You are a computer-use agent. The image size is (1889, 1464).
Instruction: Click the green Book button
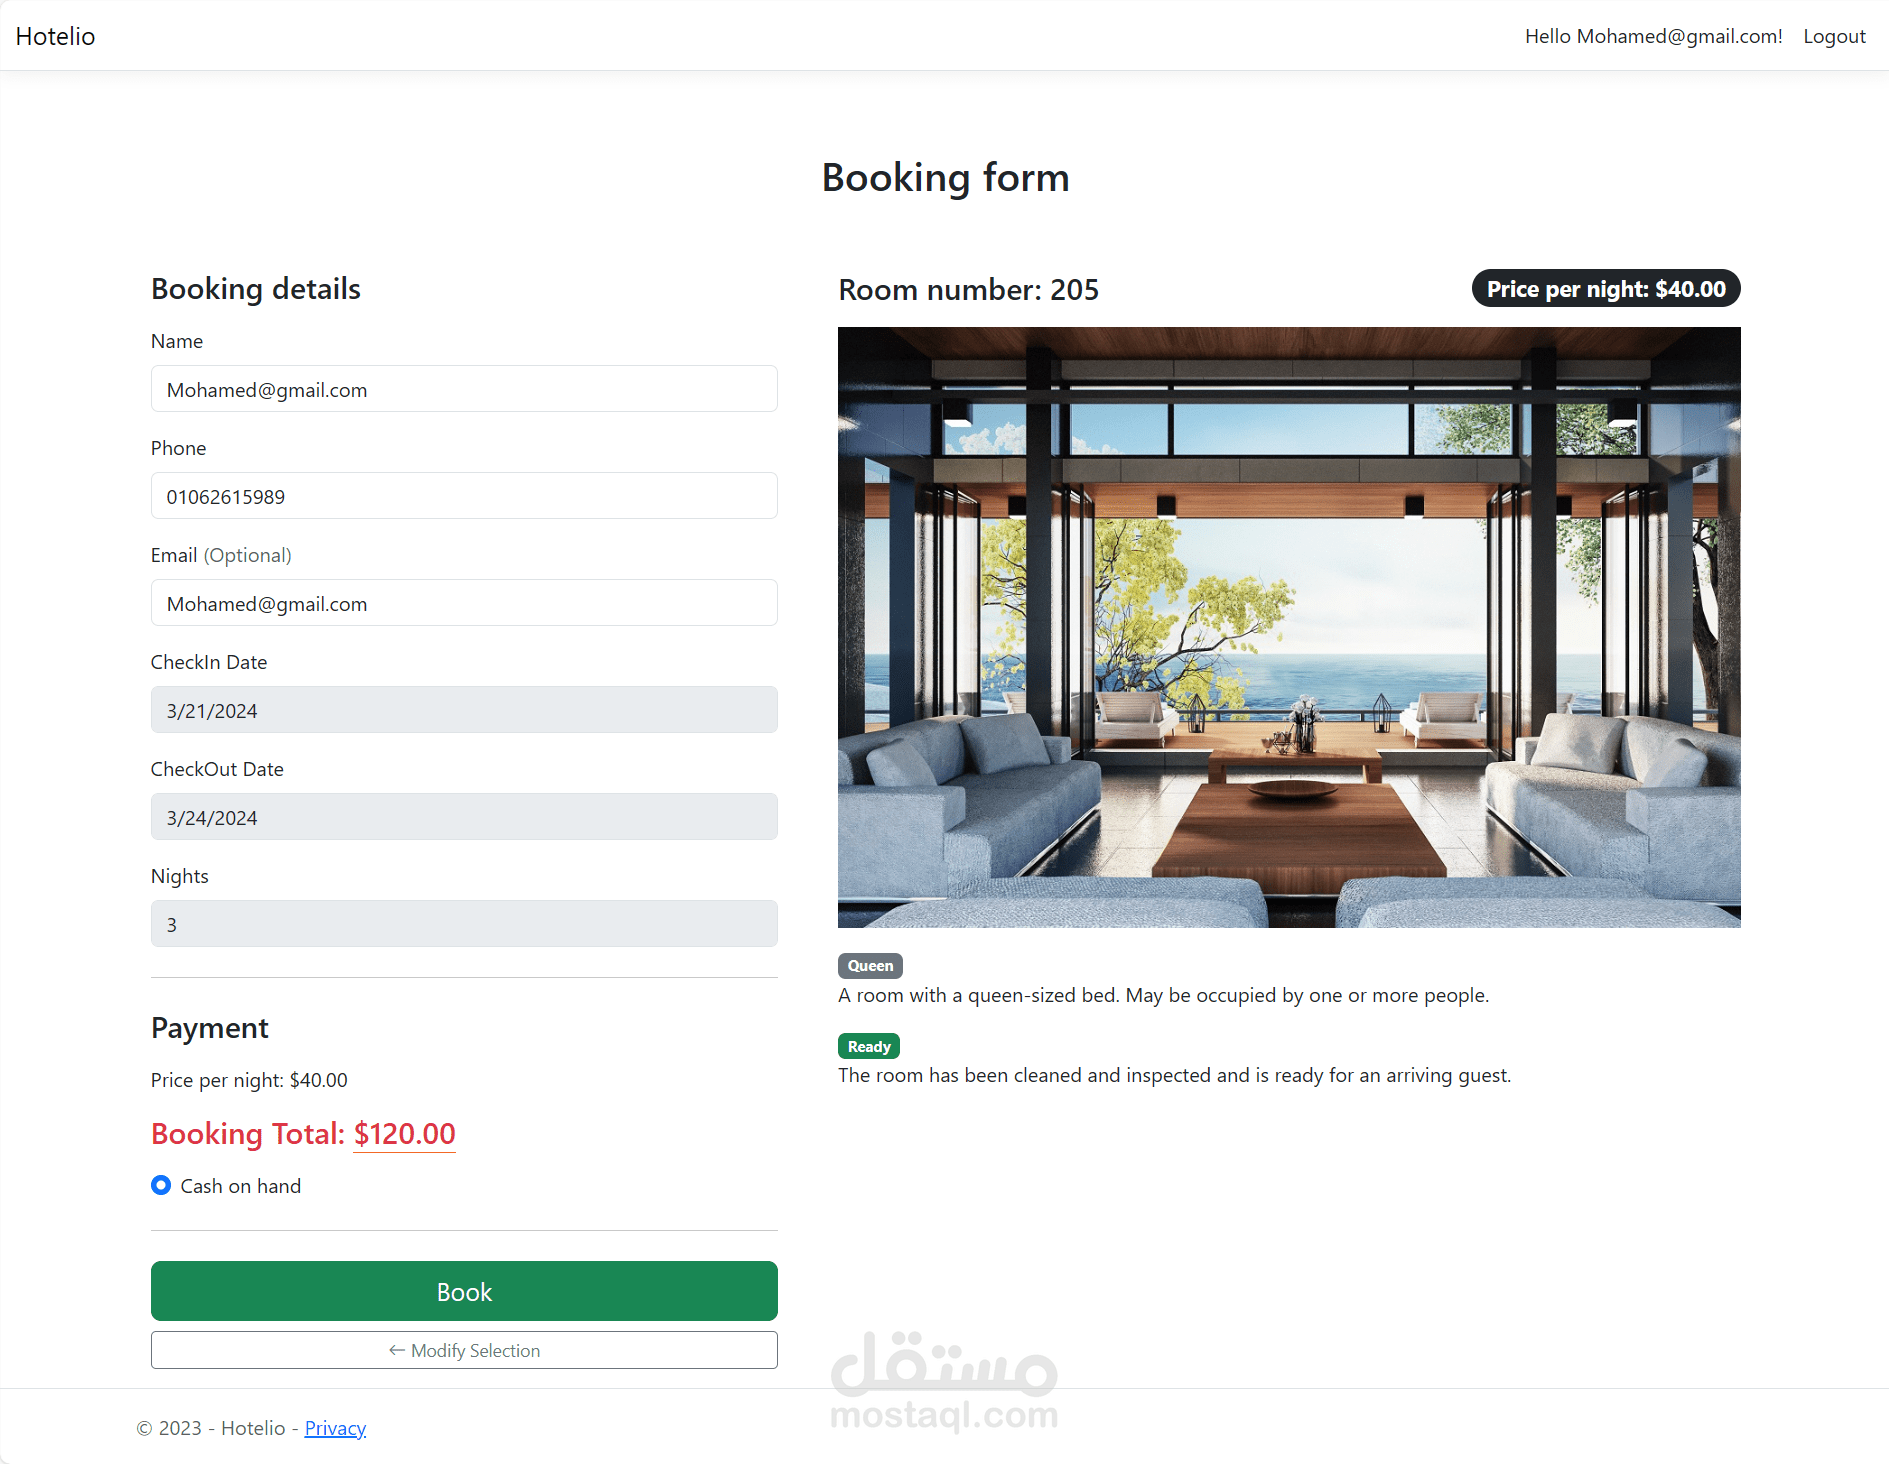pos(464,1291)
